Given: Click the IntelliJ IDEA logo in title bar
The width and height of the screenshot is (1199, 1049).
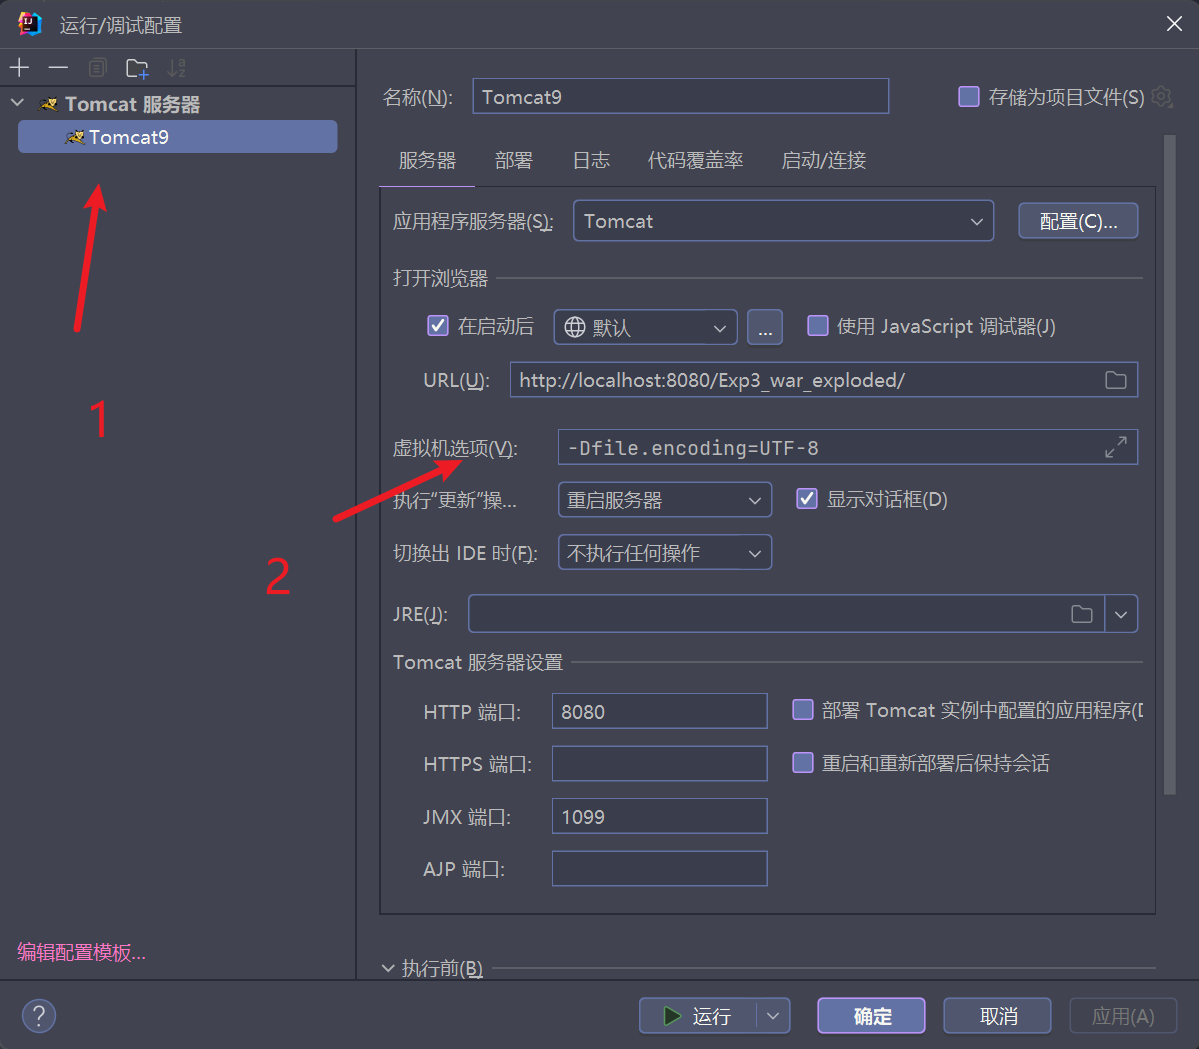Looking at the screenshot, I should point(29,24).
